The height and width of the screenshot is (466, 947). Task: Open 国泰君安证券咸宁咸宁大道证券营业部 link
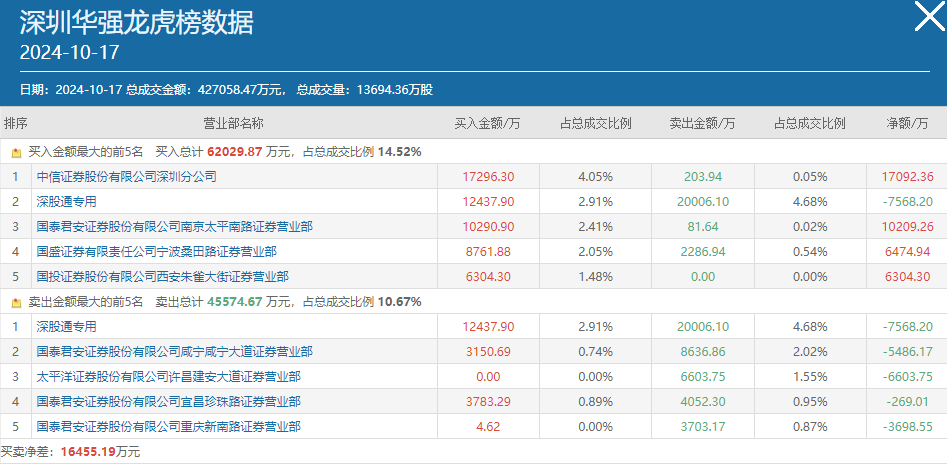[x=175, y=352]
